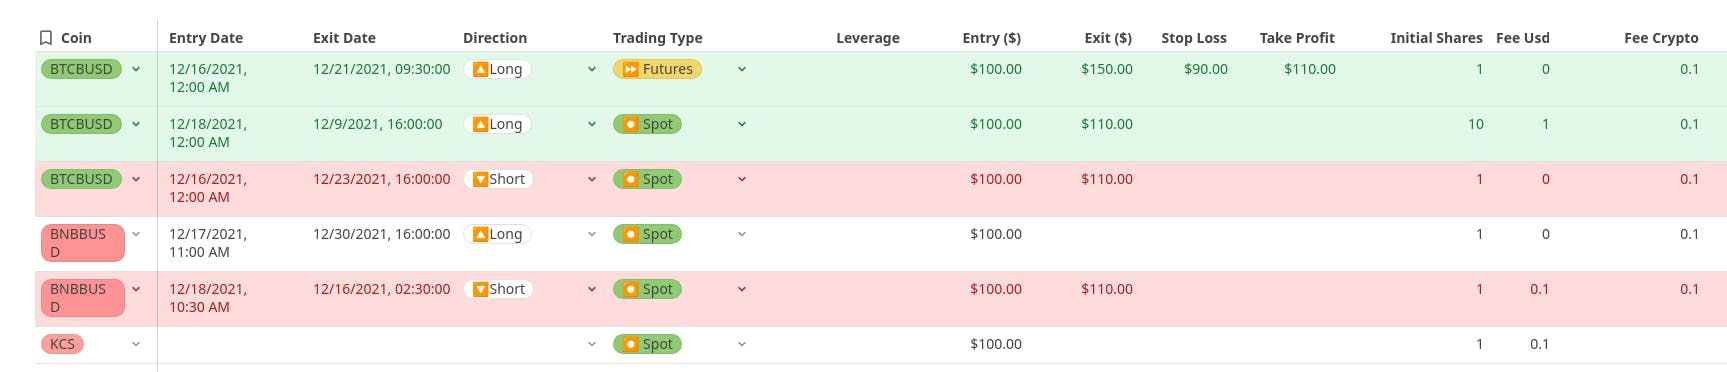Click the down-arrow icon on BNBBUSD Short tag
The height and width of the screenshot is (372, 1727).
click(480, 289)
